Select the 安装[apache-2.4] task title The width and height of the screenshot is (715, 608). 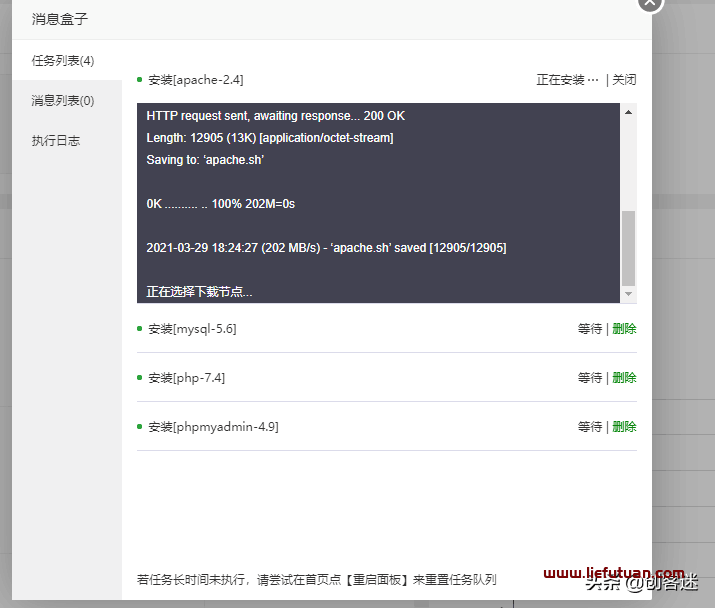pyautogui.click(x=196, y=80)
